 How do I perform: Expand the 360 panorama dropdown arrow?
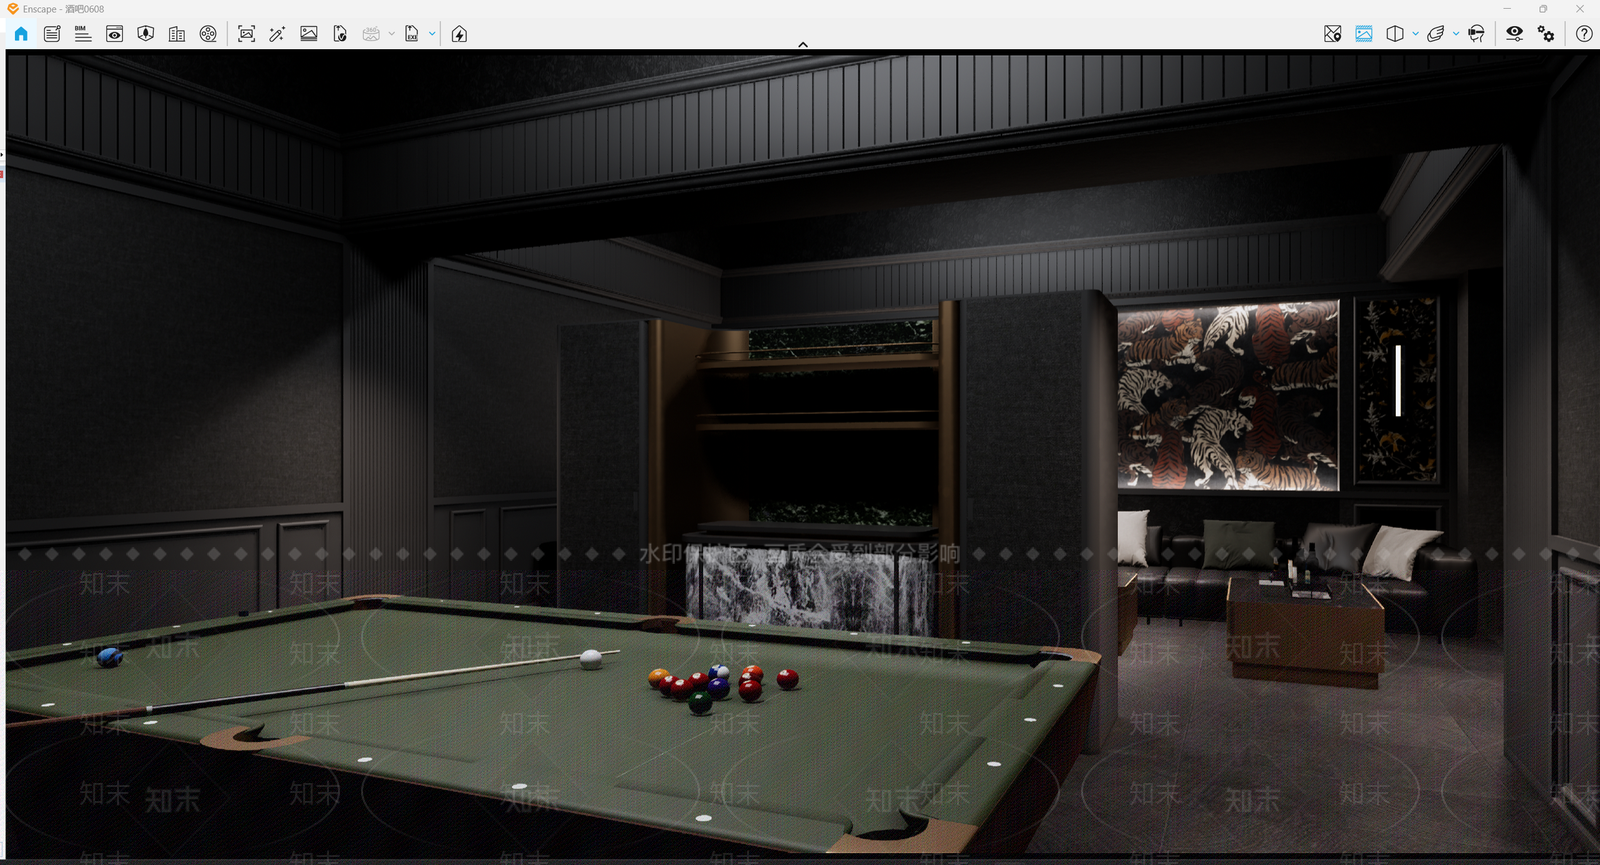[x=391, y=34]
